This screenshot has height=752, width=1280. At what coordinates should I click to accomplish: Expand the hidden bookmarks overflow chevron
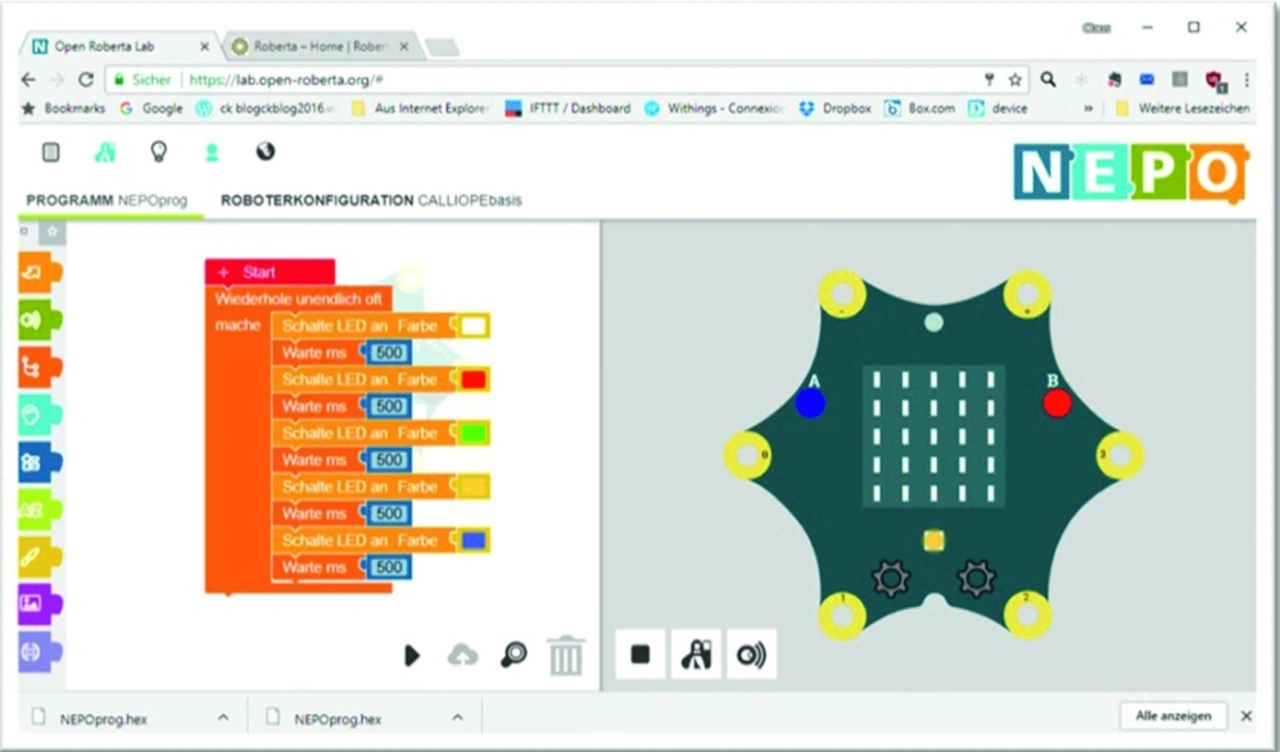point(1088,108)
